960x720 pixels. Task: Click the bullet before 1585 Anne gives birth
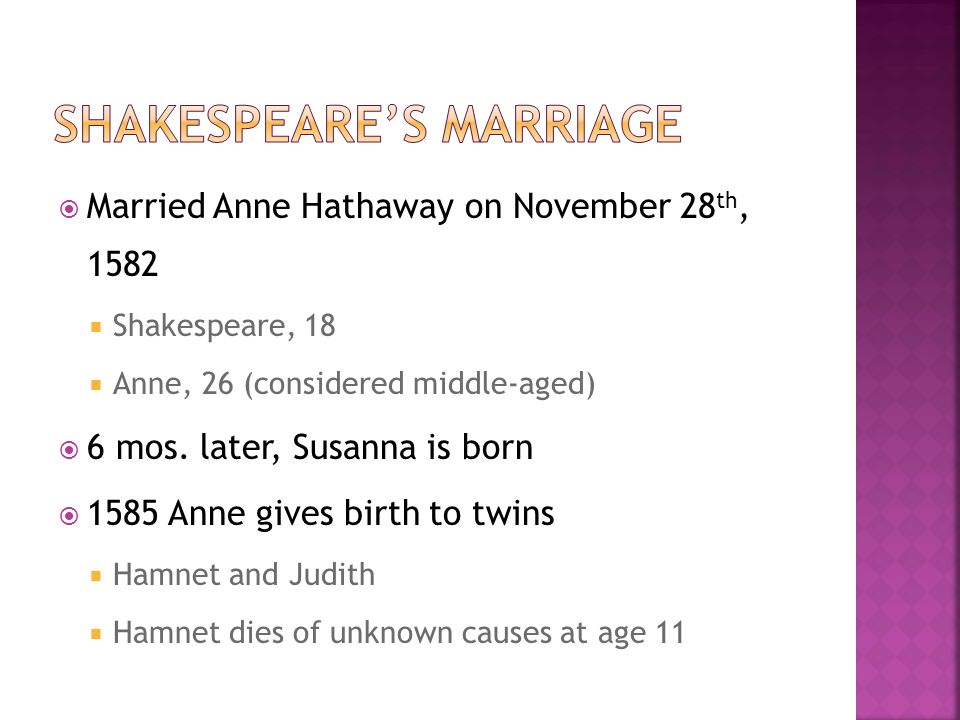(x=69, y=516)
